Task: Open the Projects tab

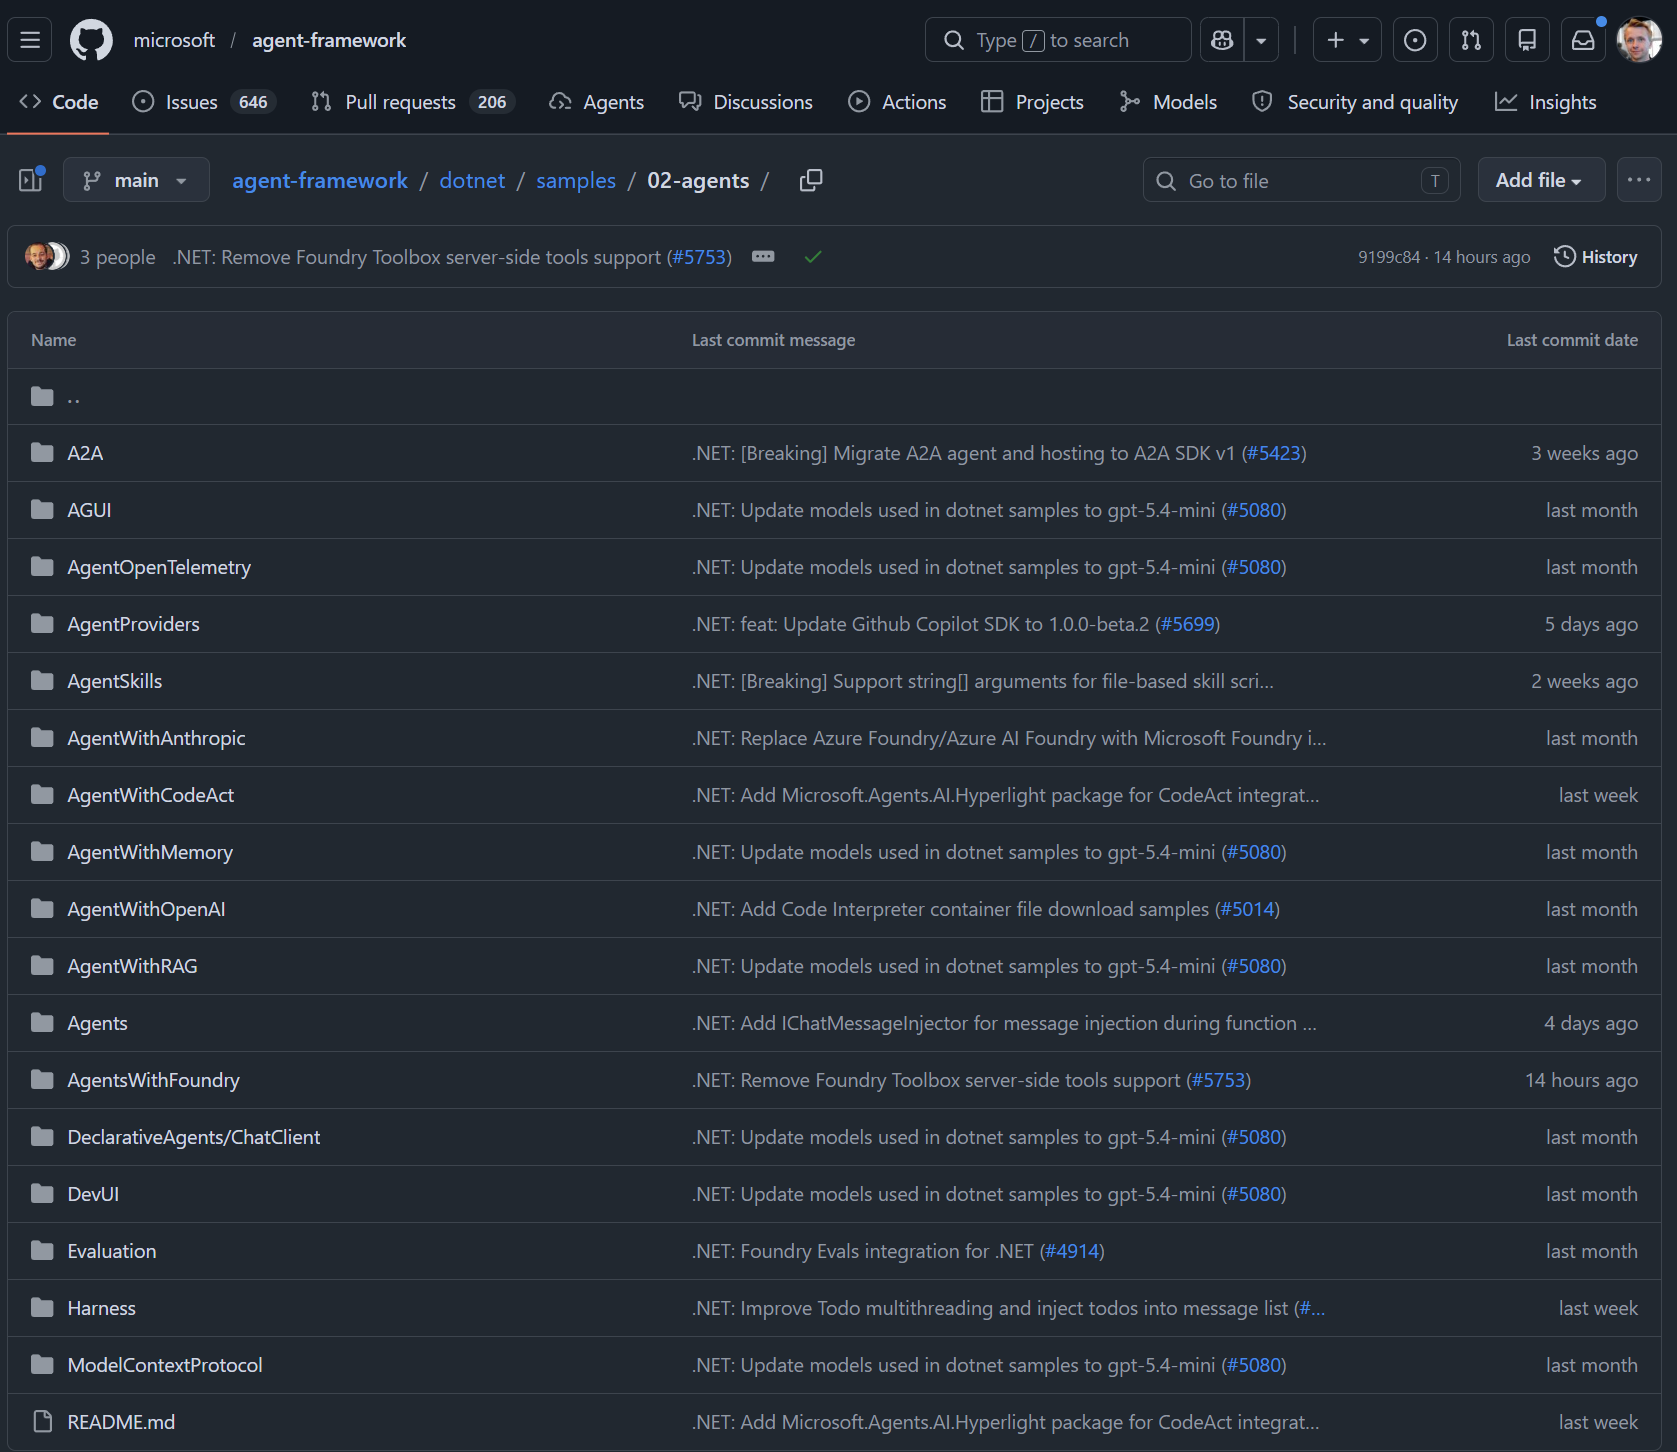Action: 1033,102
